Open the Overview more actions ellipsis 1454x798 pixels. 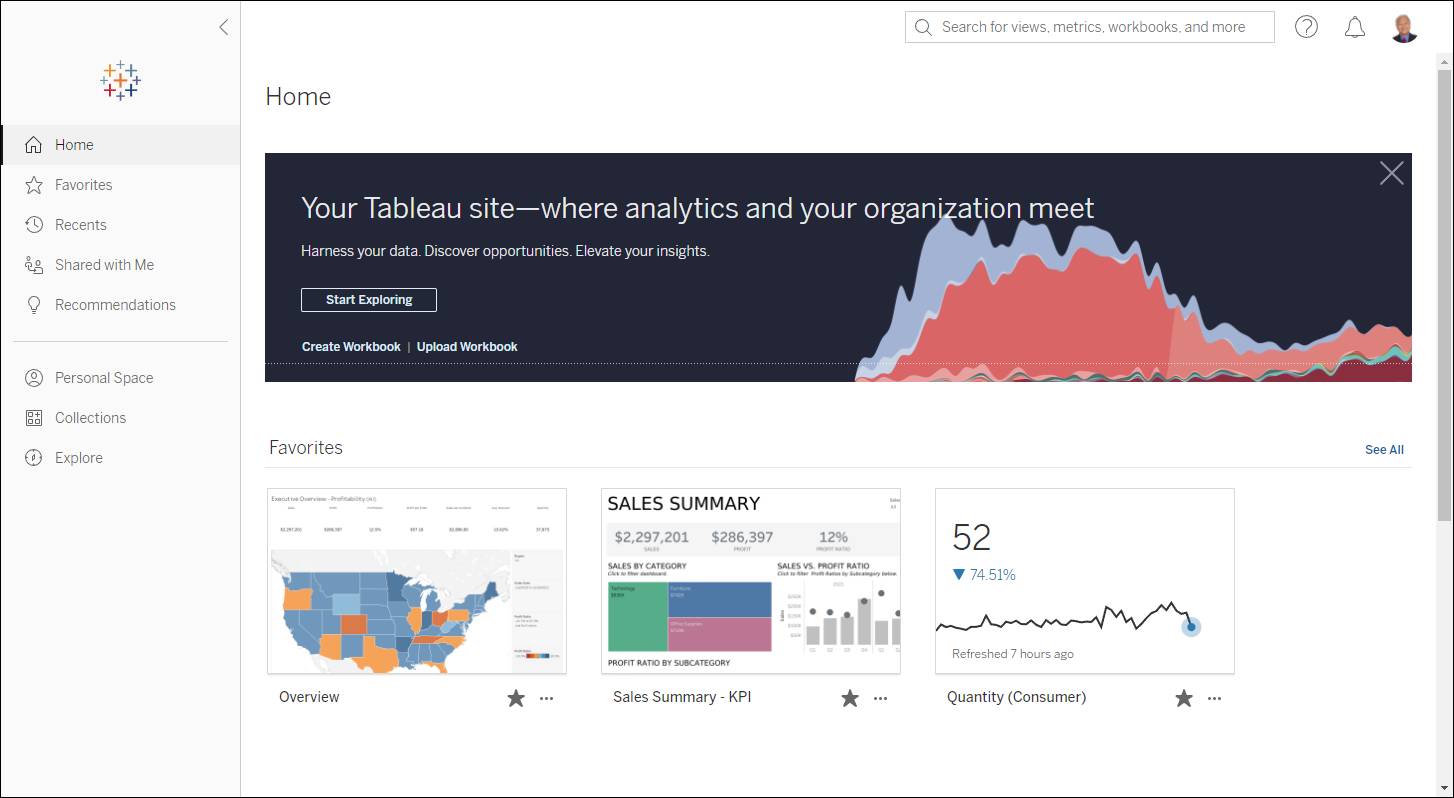tap(546, 698)
